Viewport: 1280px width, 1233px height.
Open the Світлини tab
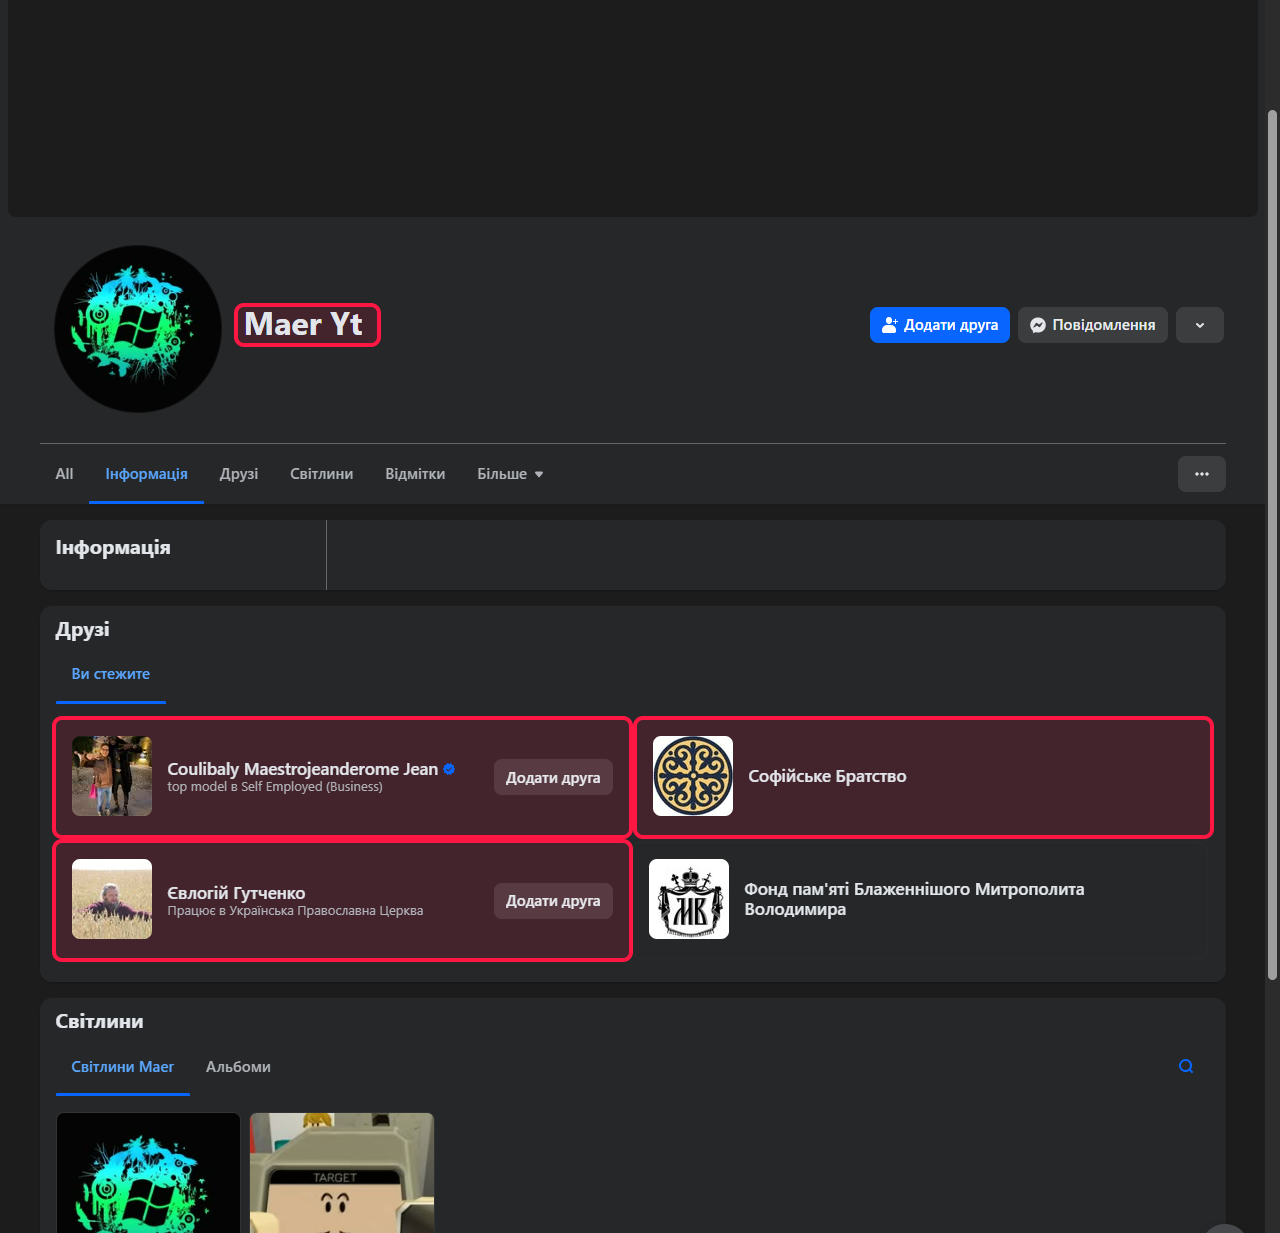point(322,474)
